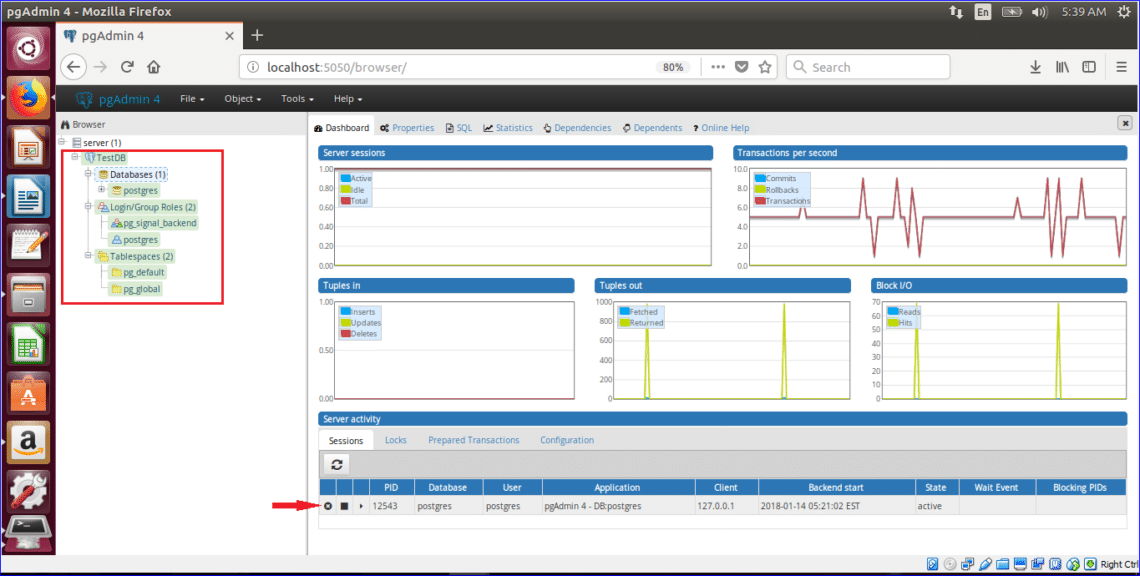
Task: Cancel the active query using the cross icon
Action: (328, 506)
